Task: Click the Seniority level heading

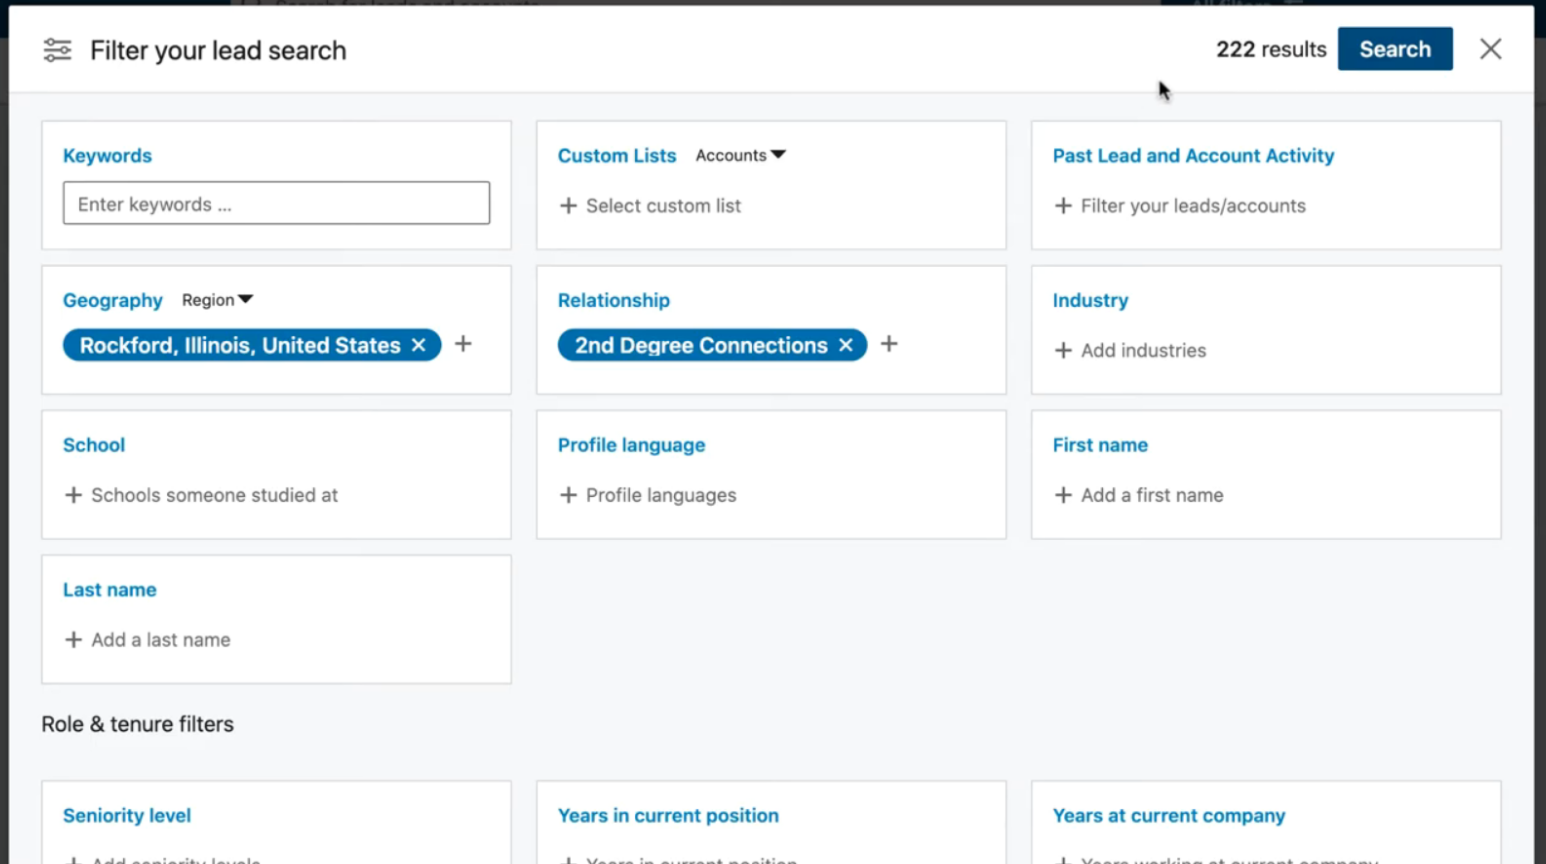Action: click(127, 816)
